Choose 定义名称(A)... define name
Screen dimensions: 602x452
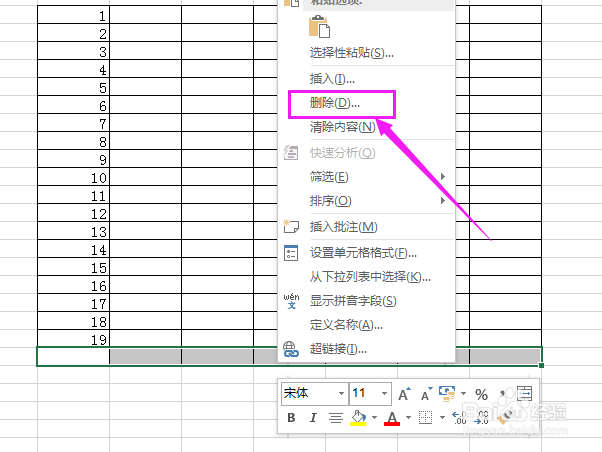point(346,325)
